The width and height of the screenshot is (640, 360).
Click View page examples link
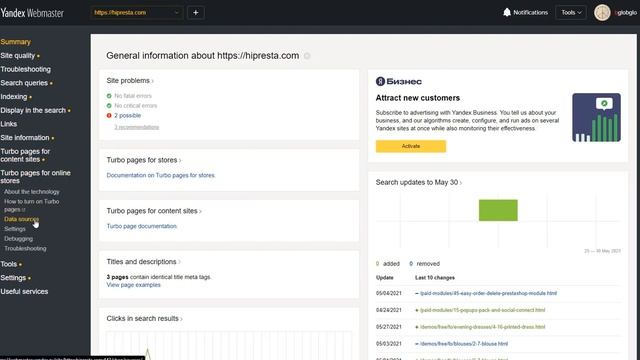click(133, 285)
